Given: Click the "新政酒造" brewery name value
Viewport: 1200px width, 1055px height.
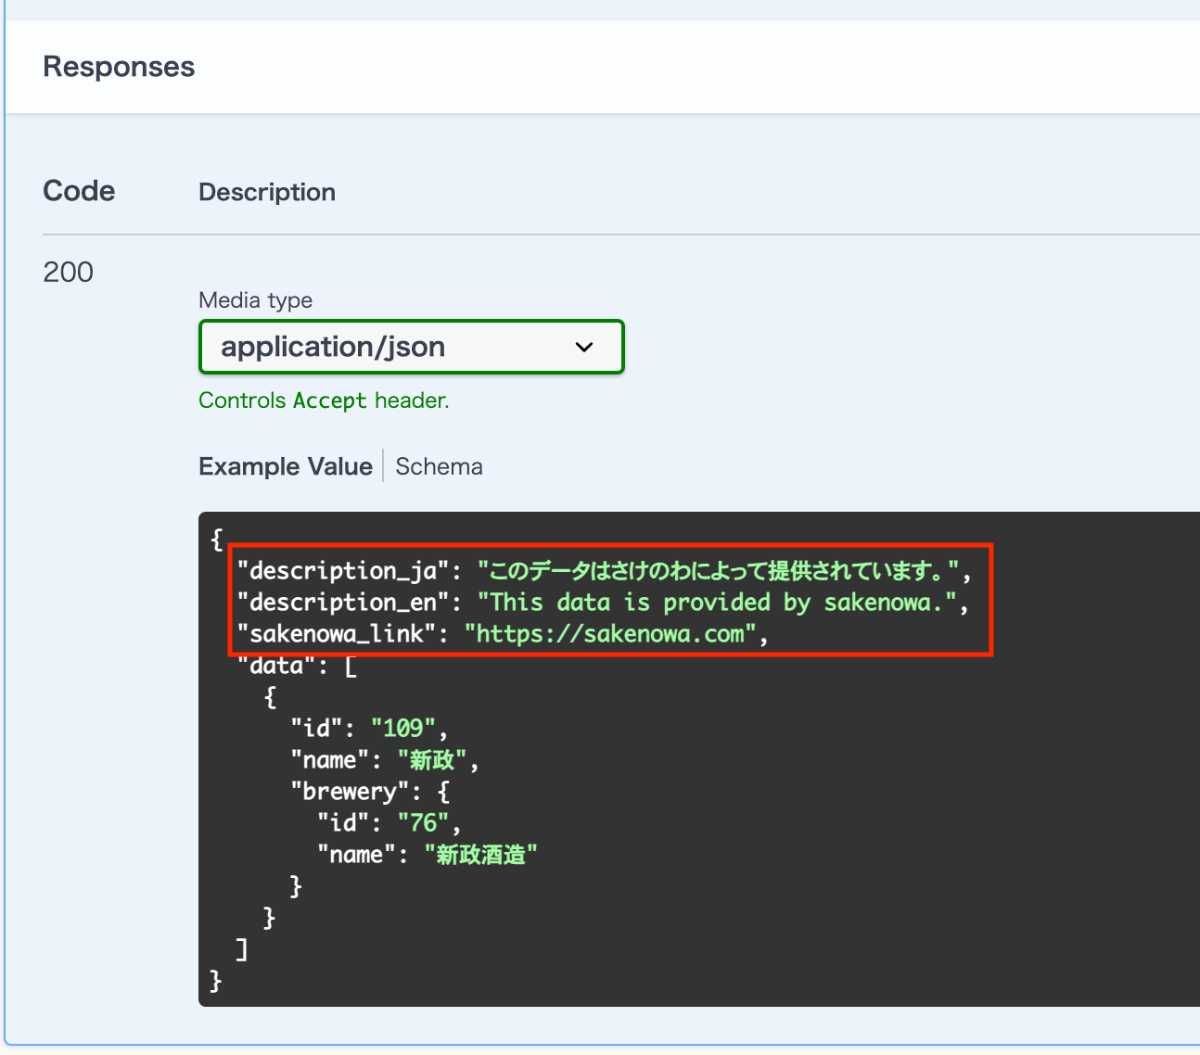Looking at the screenshot, I should point(480,855).
